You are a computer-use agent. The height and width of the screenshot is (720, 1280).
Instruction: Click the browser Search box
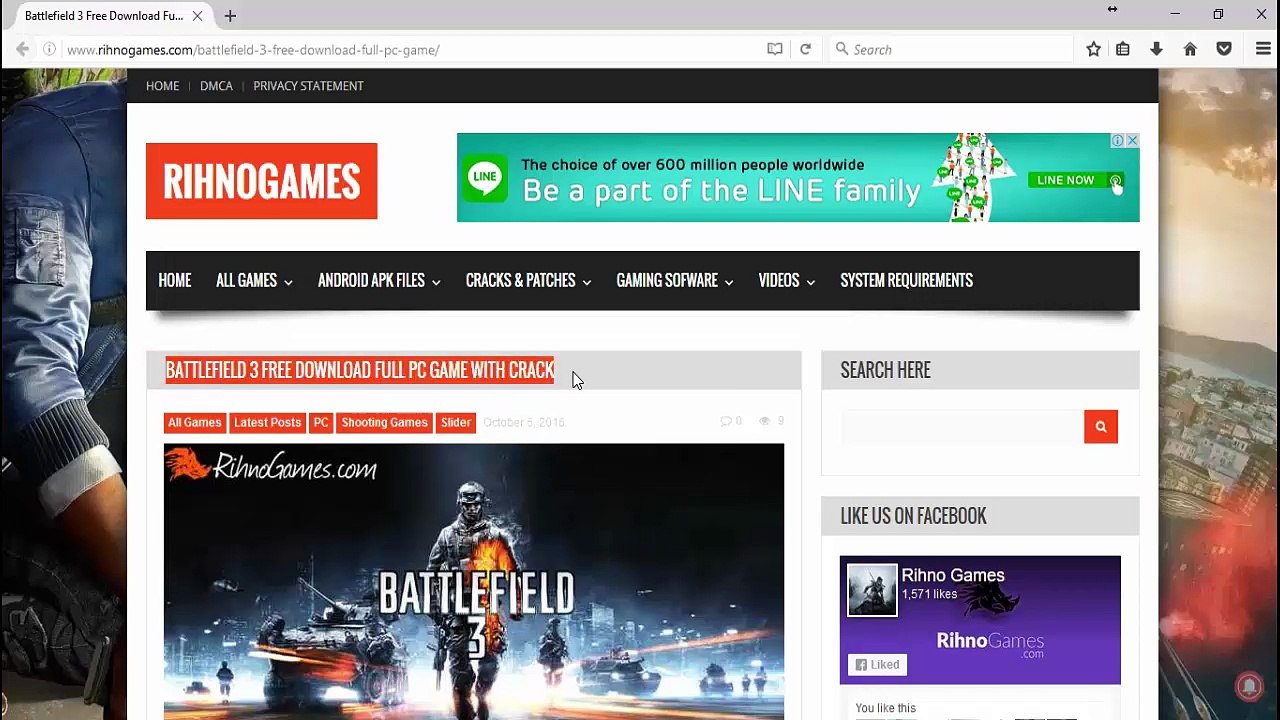click(950, 49)
